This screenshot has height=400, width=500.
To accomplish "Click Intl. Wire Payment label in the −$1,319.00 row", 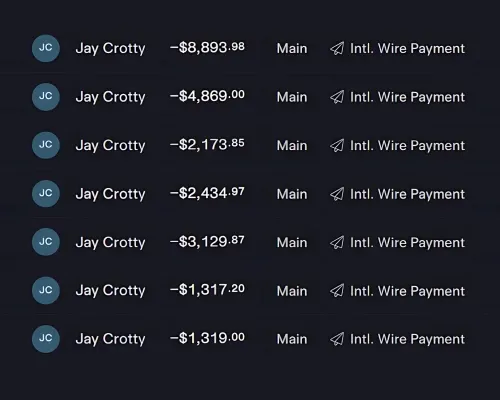I will click(x=407, y=339).
